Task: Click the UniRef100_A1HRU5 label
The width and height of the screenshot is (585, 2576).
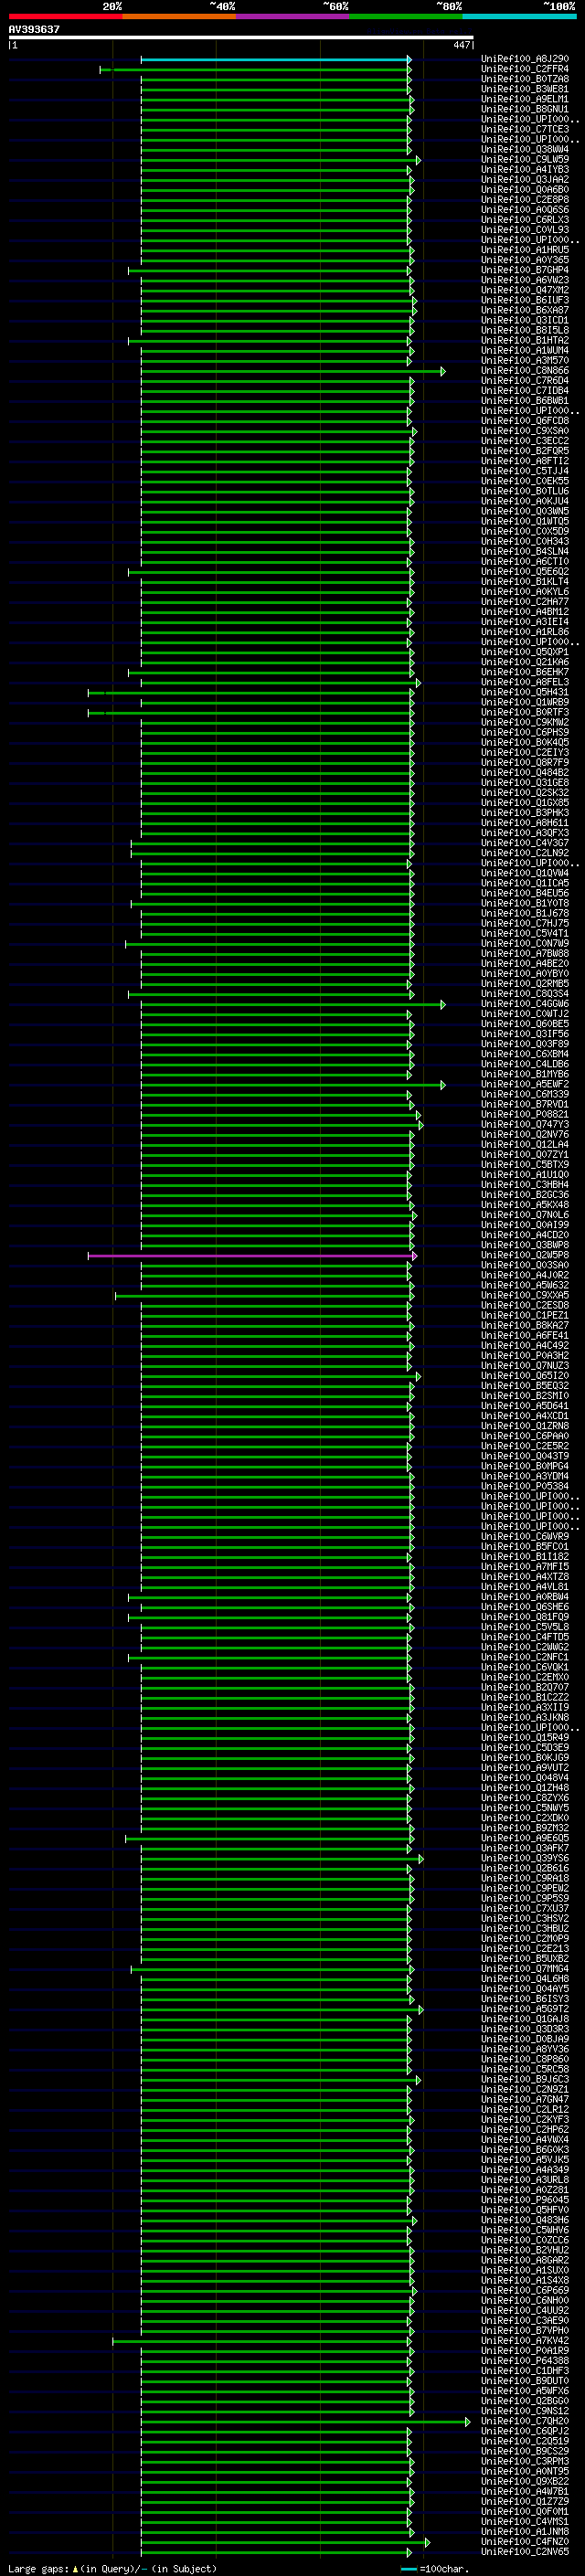Action: 525,250
